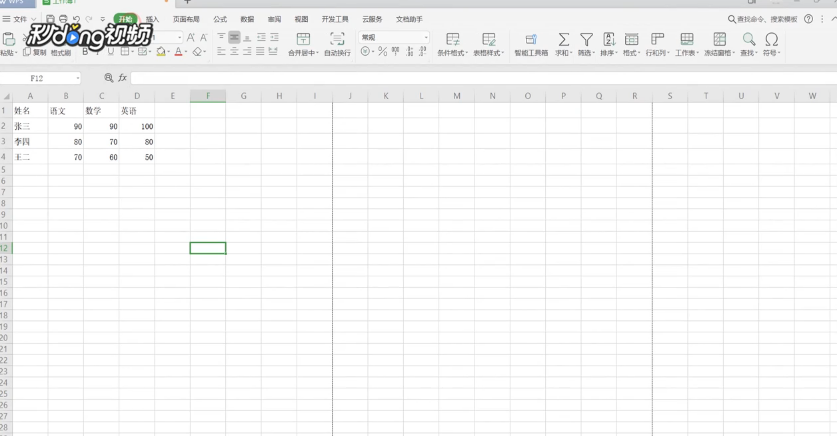Click the increase indent icon

coord(274,37)
